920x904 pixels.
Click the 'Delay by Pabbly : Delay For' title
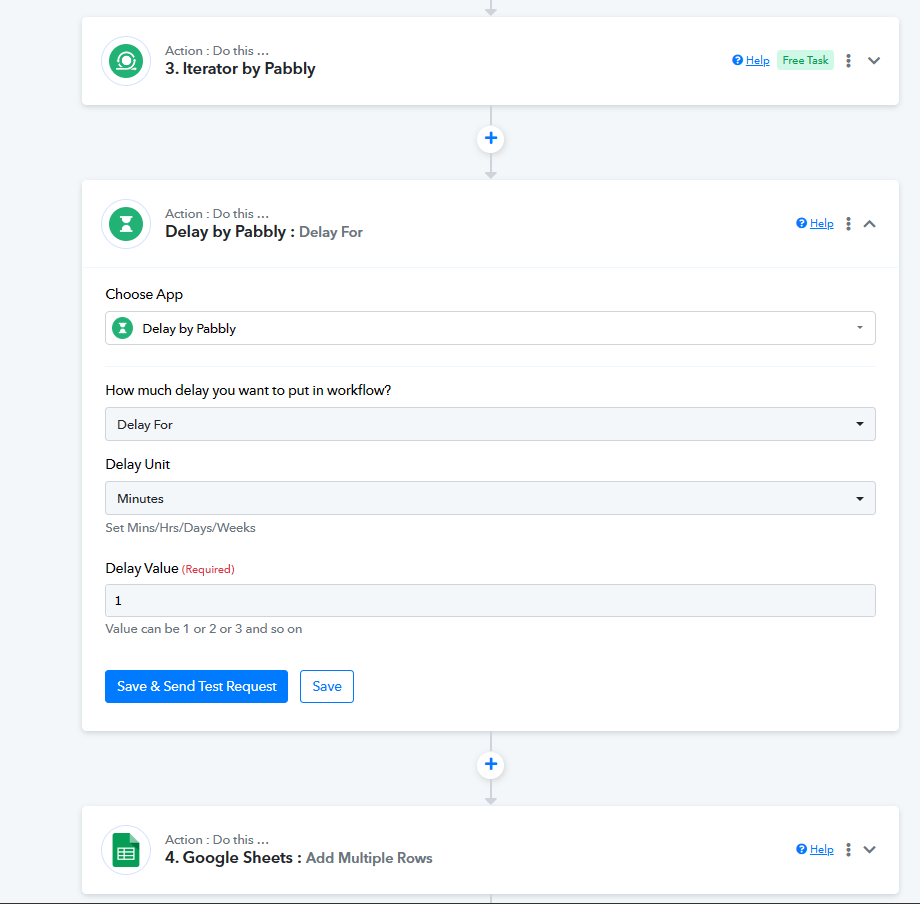264,232
